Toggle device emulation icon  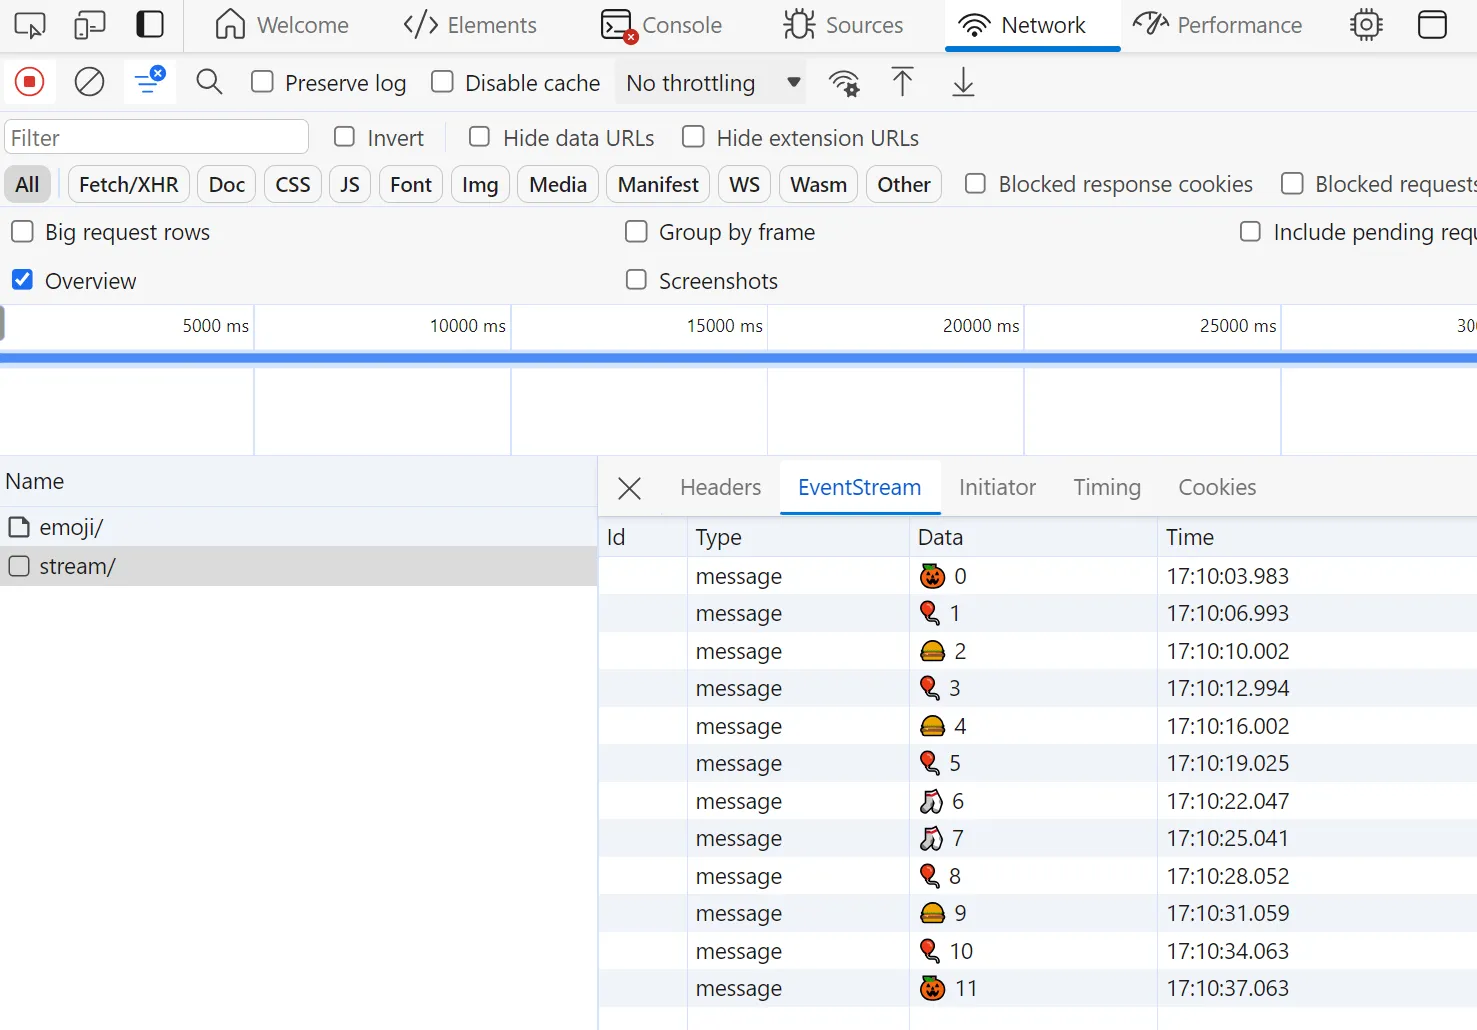pyautogui.click(x=90, y=25)
